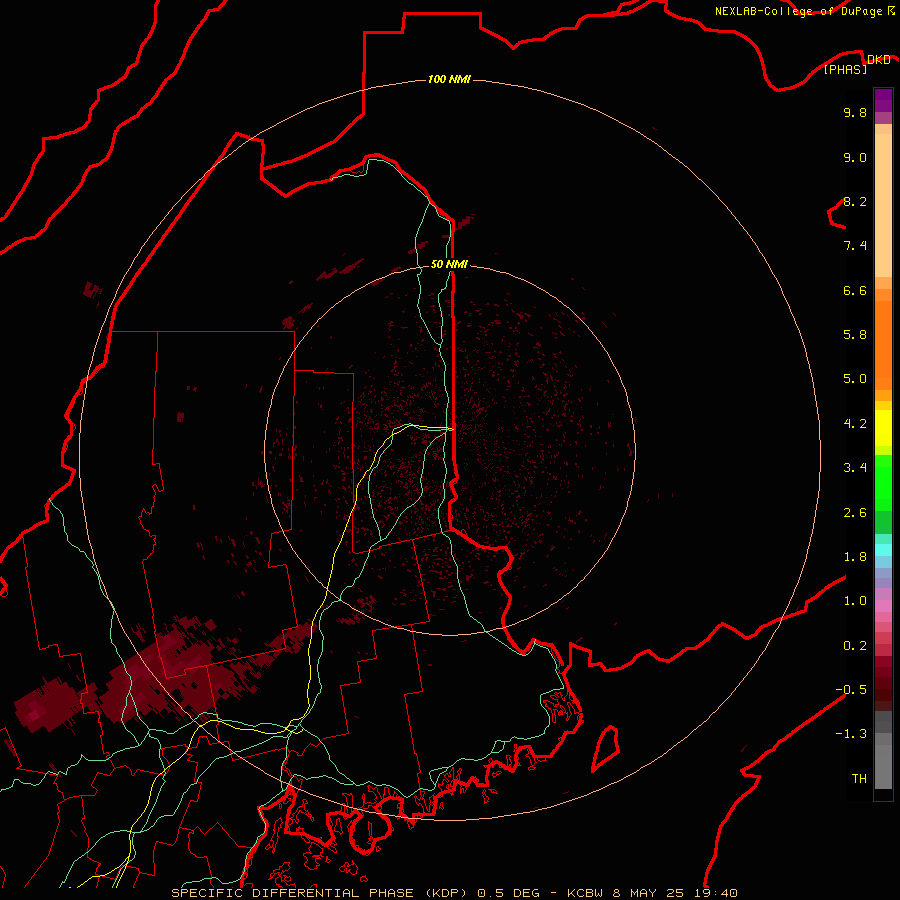Pick the cyan band on color scale
The height and width of the screenshot is (900, 900).
[883, 550]
